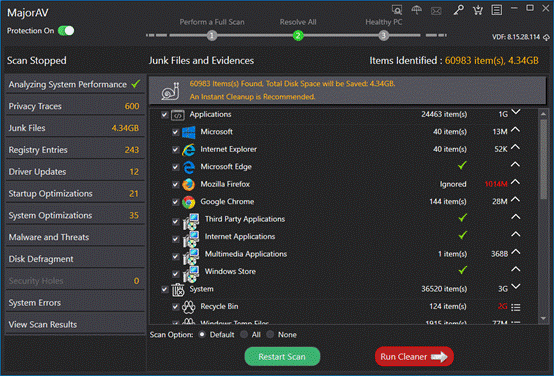
Task: Expand the Multimedia Applications chevron
Action: coord(515,252)
